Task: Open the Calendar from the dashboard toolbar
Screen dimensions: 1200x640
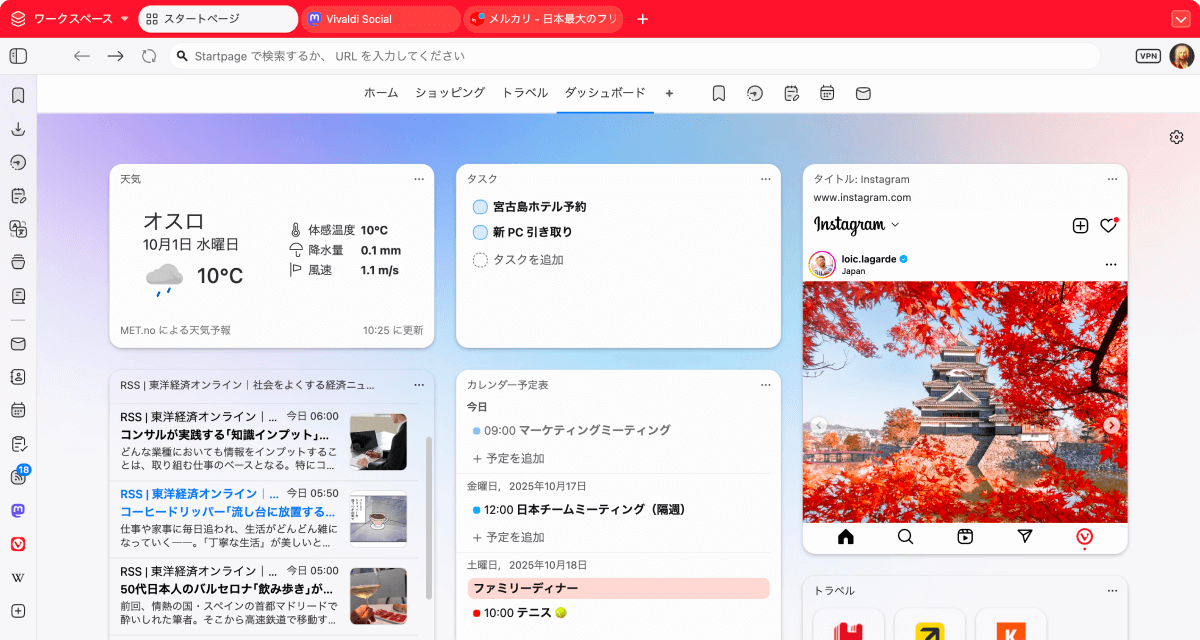Action: (827, 92)
